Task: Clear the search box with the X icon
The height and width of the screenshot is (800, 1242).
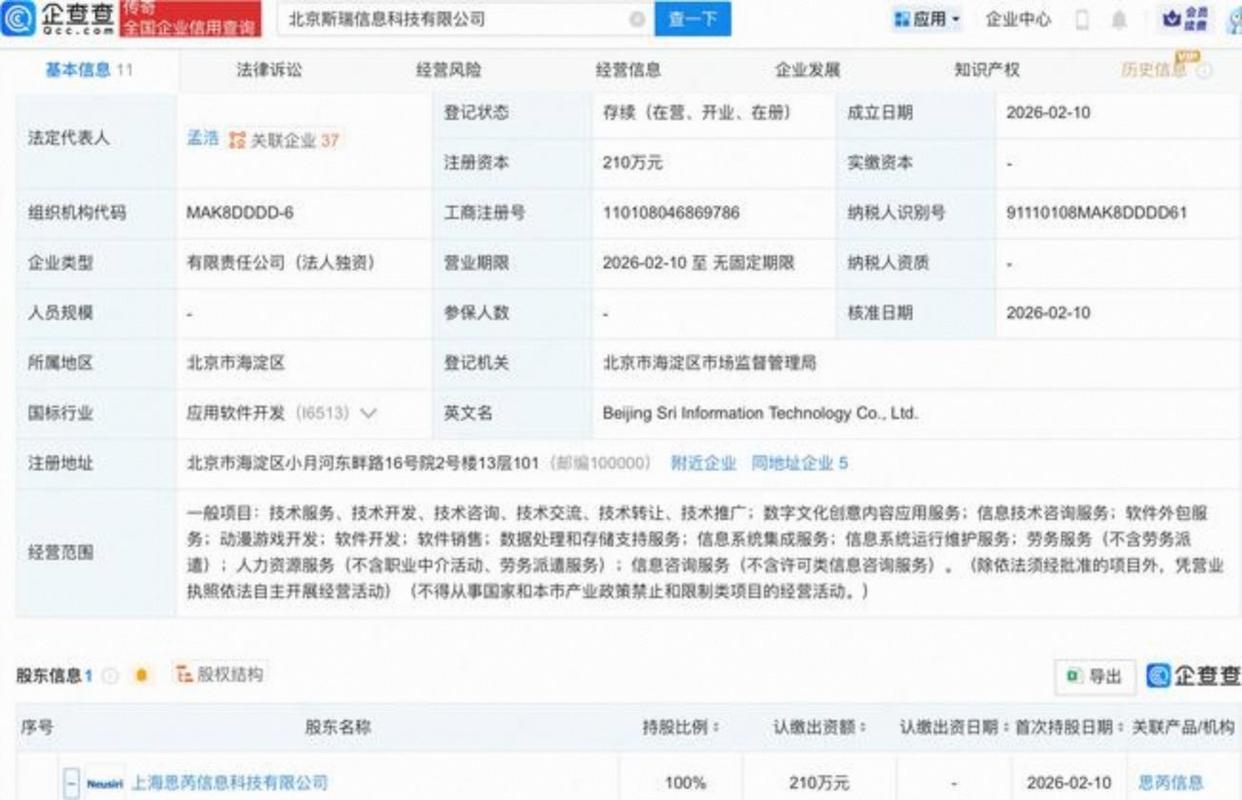Action: tap(637, 19)
